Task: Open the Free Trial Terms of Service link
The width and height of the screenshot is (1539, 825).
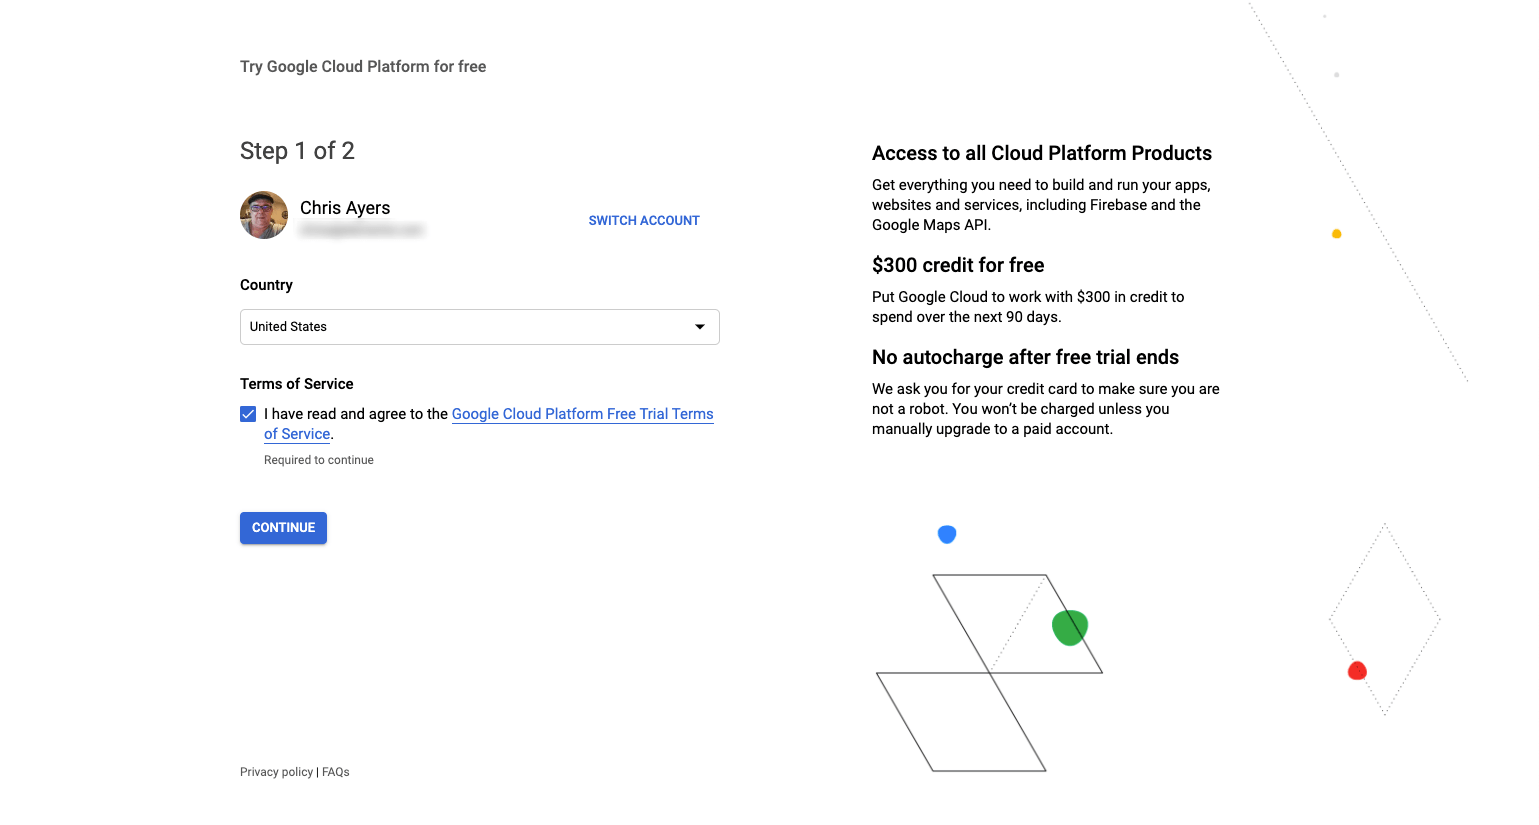Action: [582, 413]
